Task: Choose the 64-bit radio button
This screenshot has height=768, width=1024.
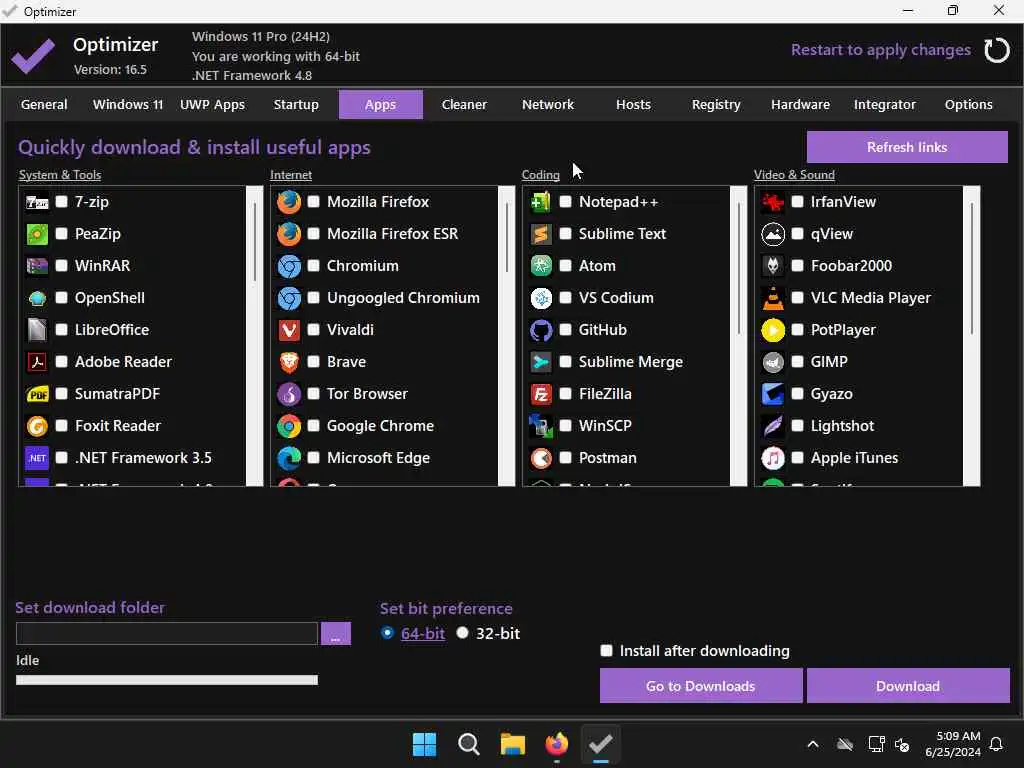Action: tap(387, 633)
